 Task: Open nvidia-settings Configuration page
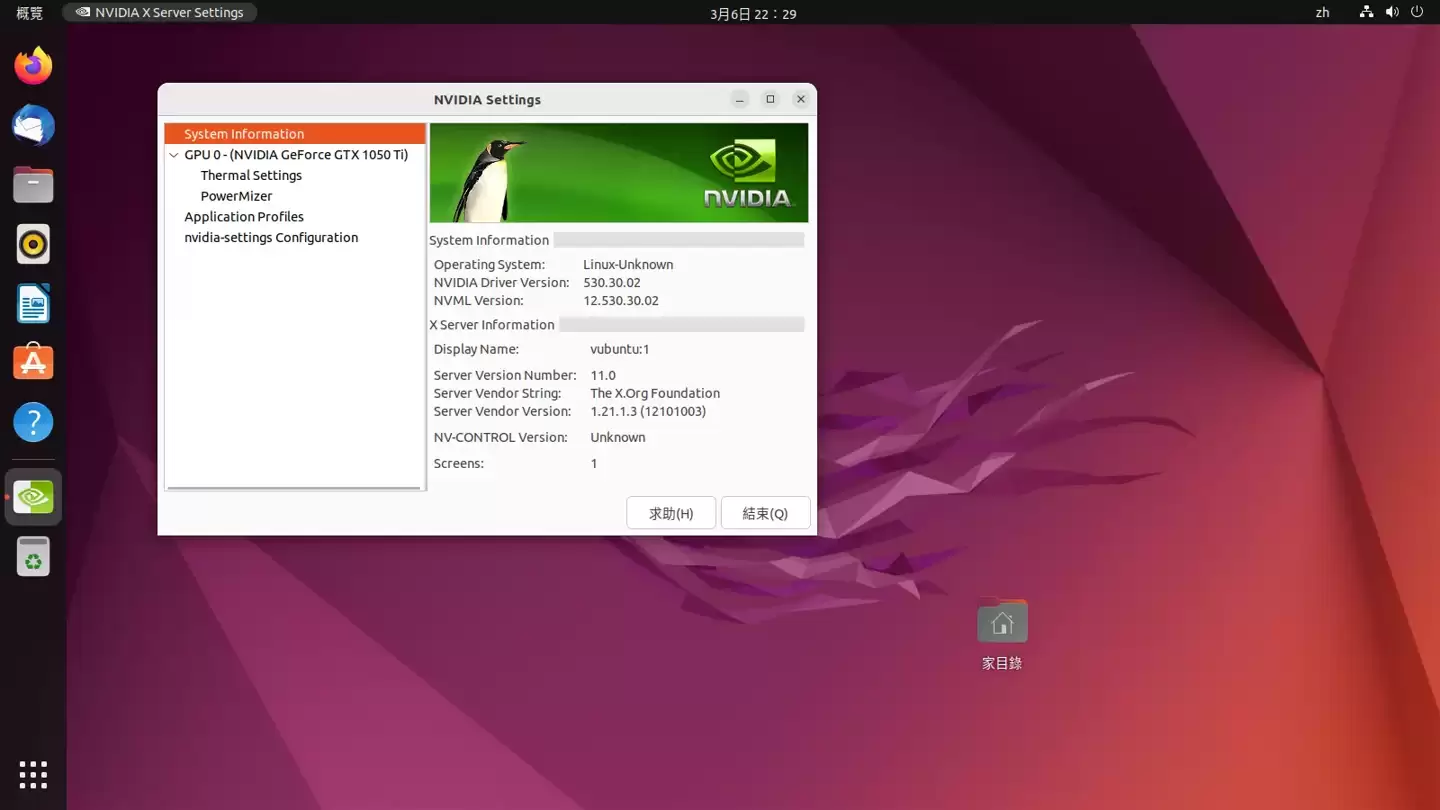(x=270, y=237)
